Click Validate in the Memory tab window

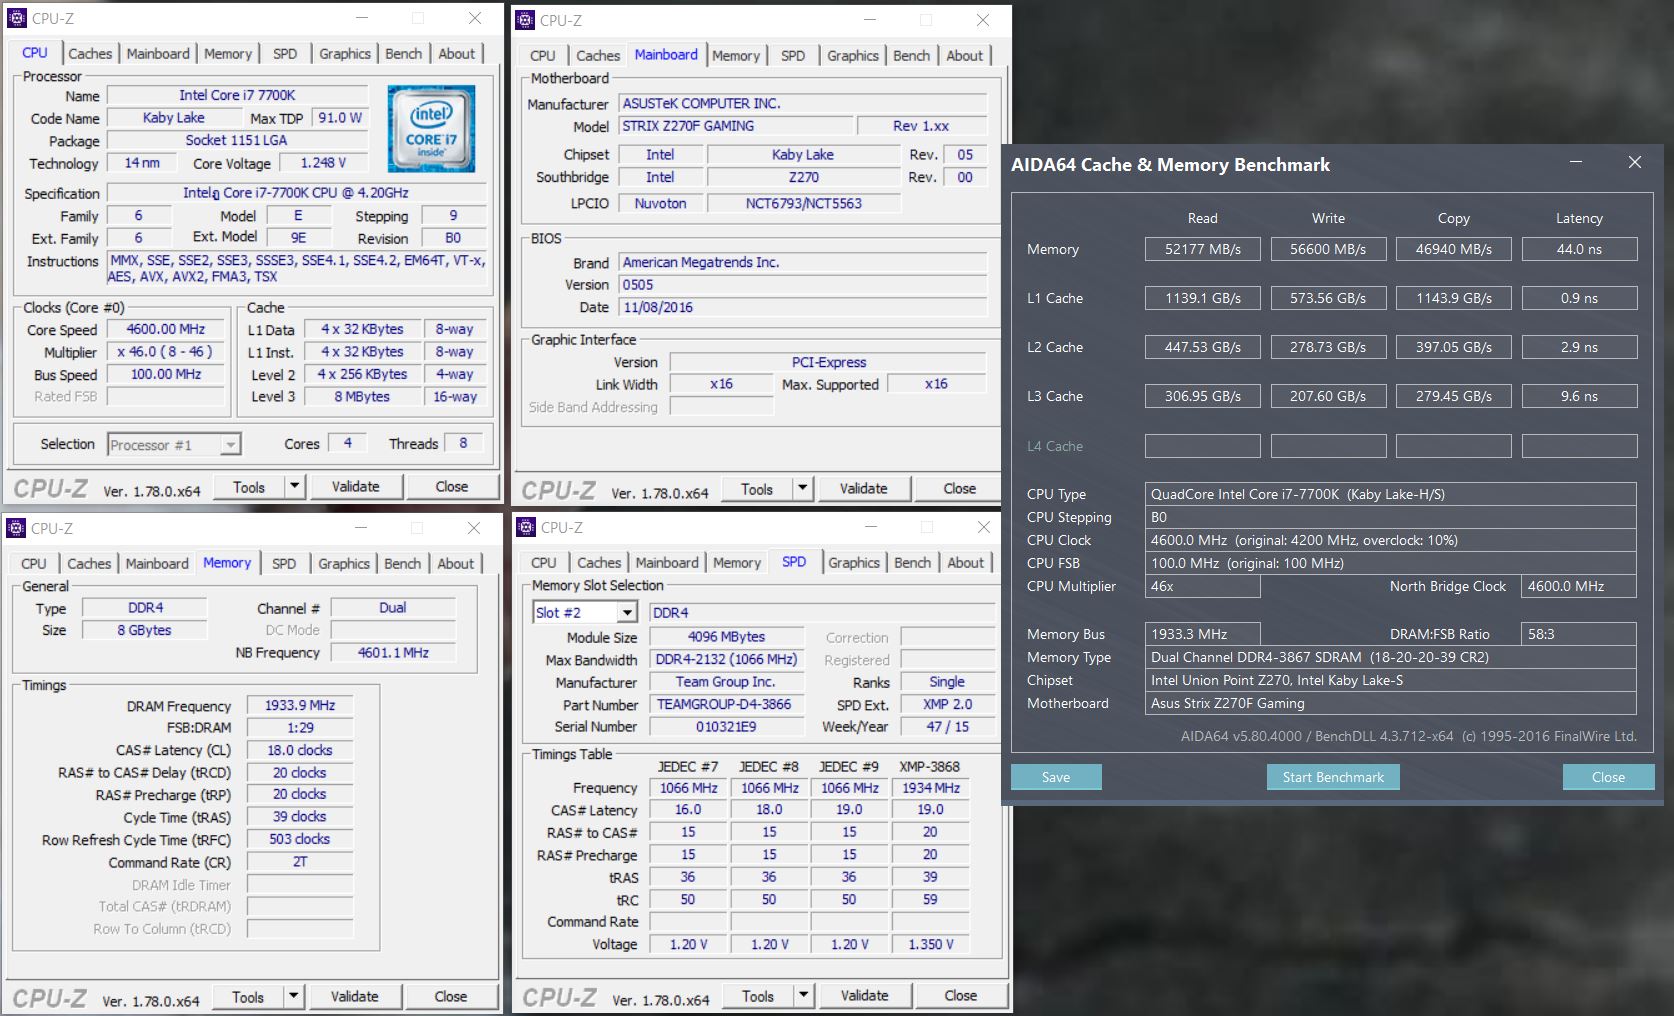pyautogui.click(x=354, y=996)
